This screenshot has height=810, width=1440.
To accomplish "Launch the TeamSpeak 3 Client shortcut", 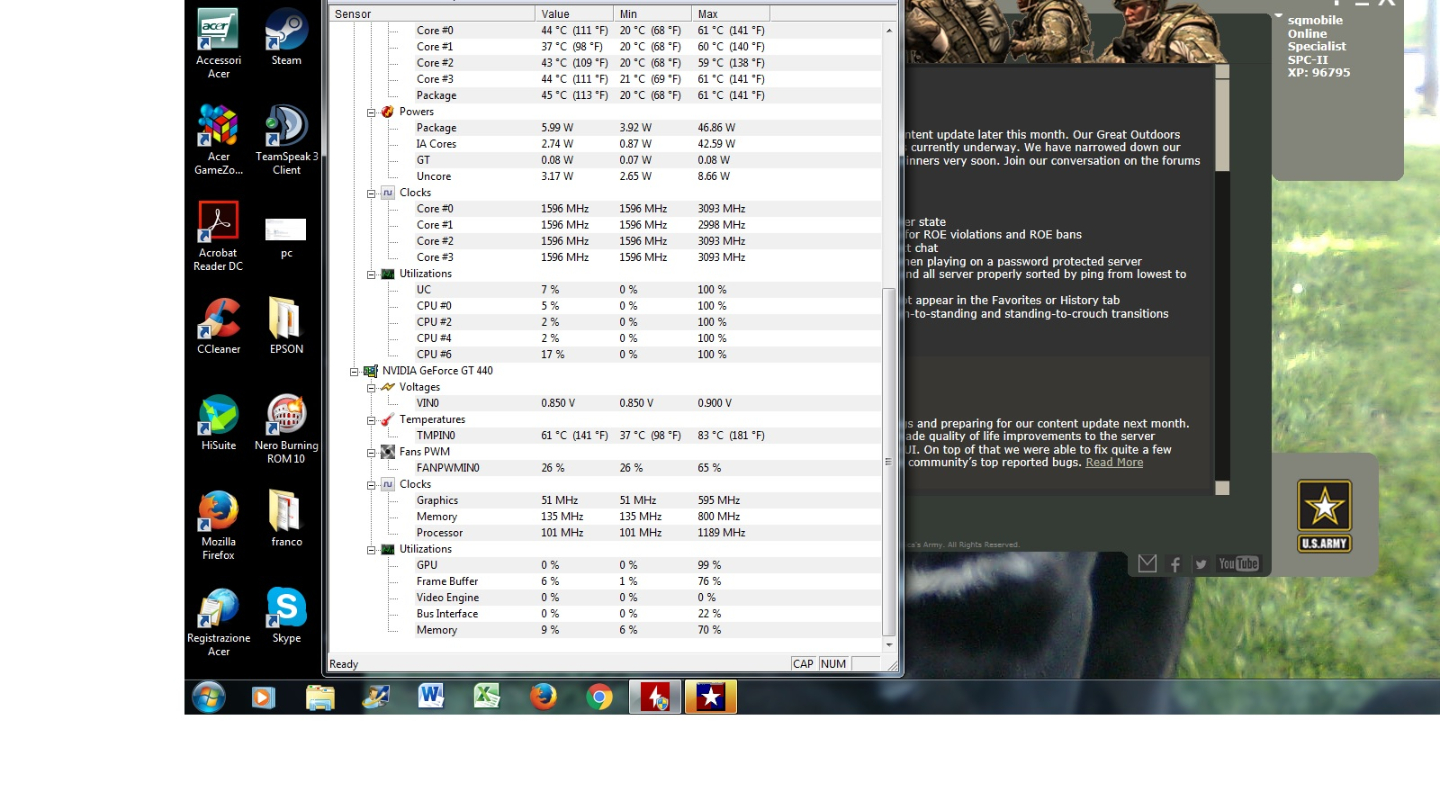I will 286,132.
